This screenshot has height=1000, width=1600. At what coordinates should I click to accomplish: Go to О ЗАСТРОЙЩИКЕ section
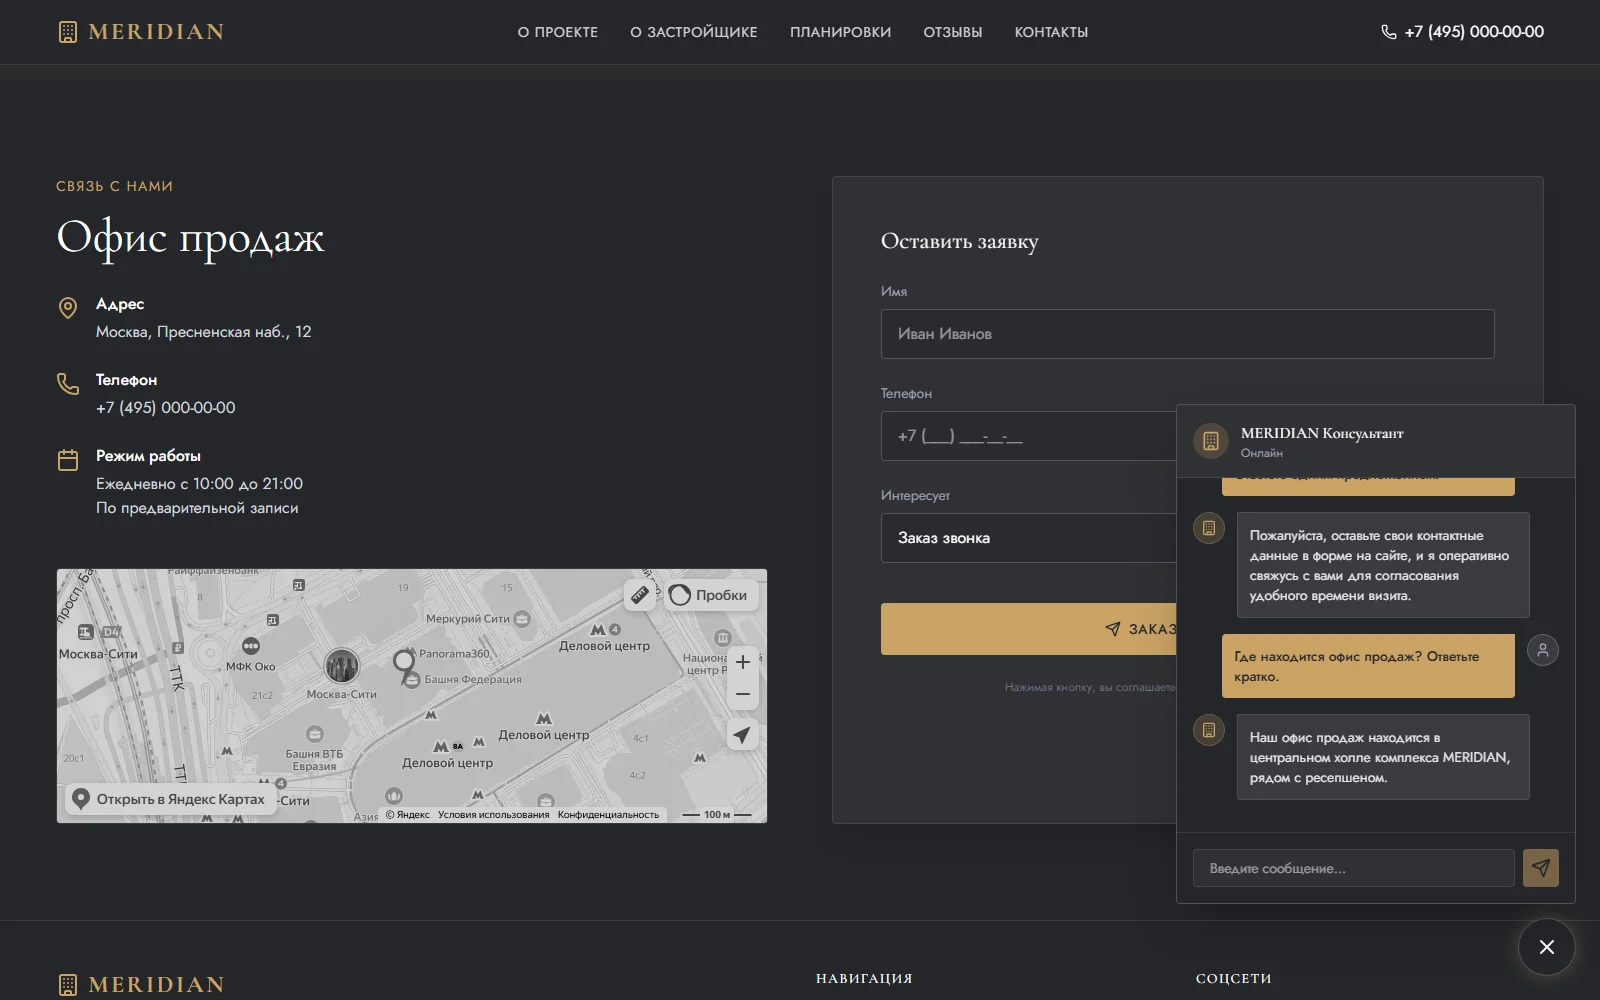pyautogui.click(x=694, y=32)
